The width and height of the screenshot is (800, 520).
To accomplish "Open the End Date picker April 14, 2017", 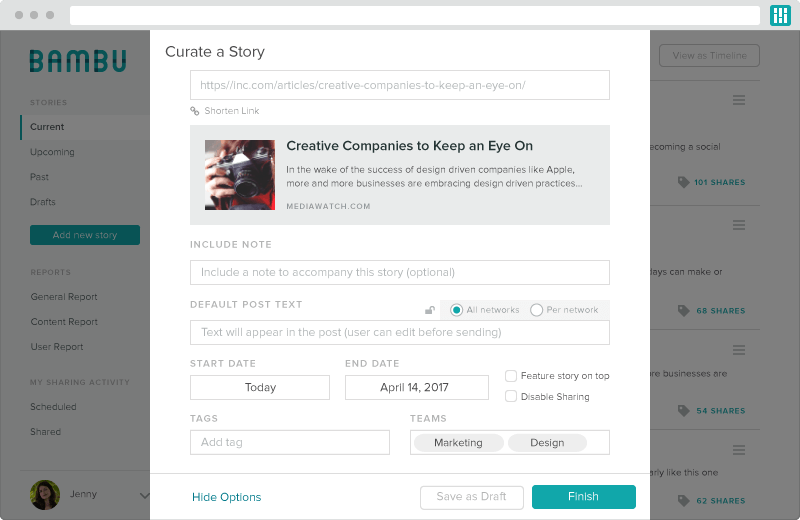I will coord(417,388).
